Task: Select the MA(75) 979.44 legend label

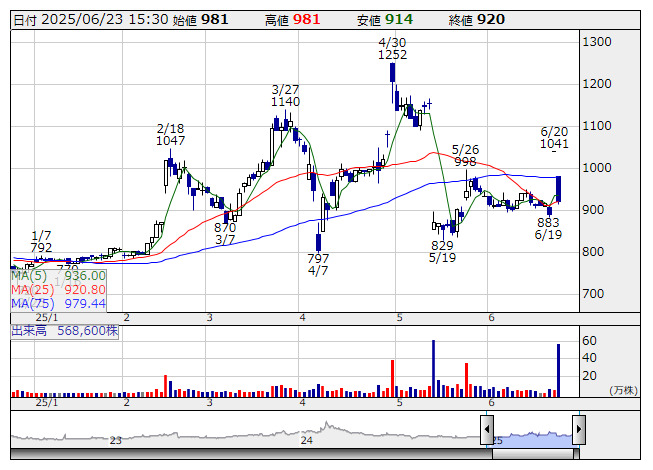Action: click(x=58, y=303)
